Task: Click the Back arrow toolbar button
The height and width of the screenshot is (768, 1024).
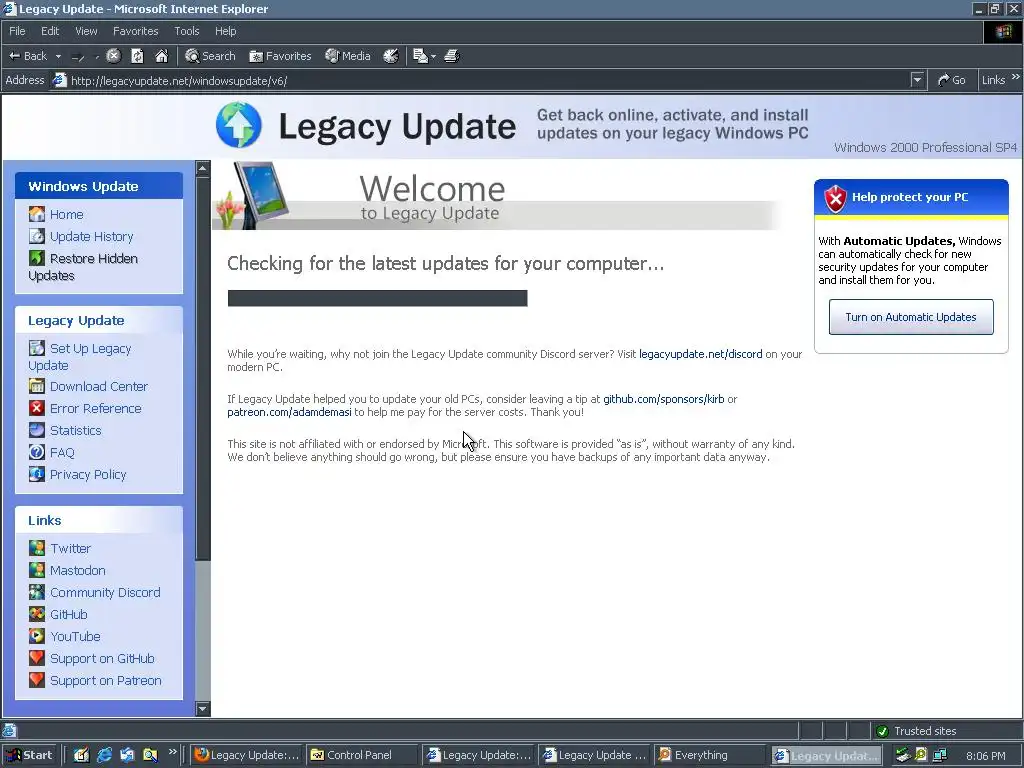Action: (27, 56)
